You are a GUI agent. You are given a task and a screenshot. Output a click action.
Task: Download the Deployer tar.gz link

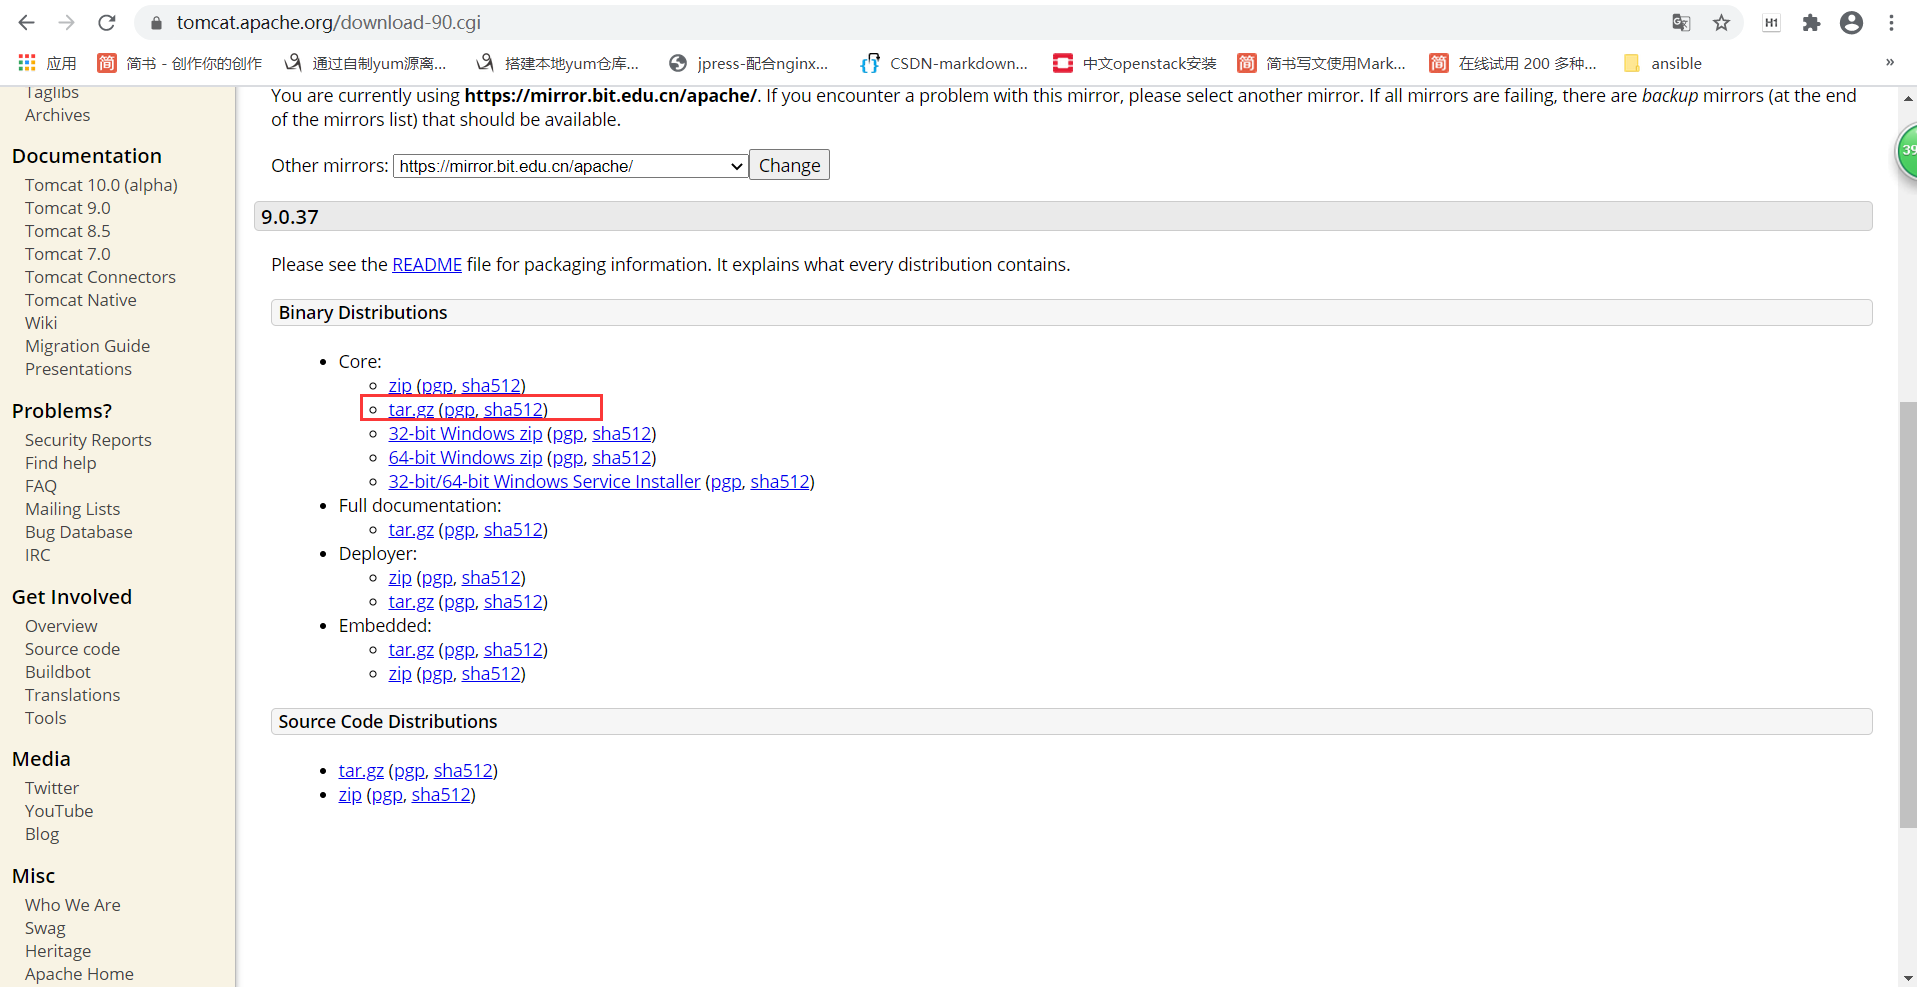pyautogui.click(x=411, y=601)
